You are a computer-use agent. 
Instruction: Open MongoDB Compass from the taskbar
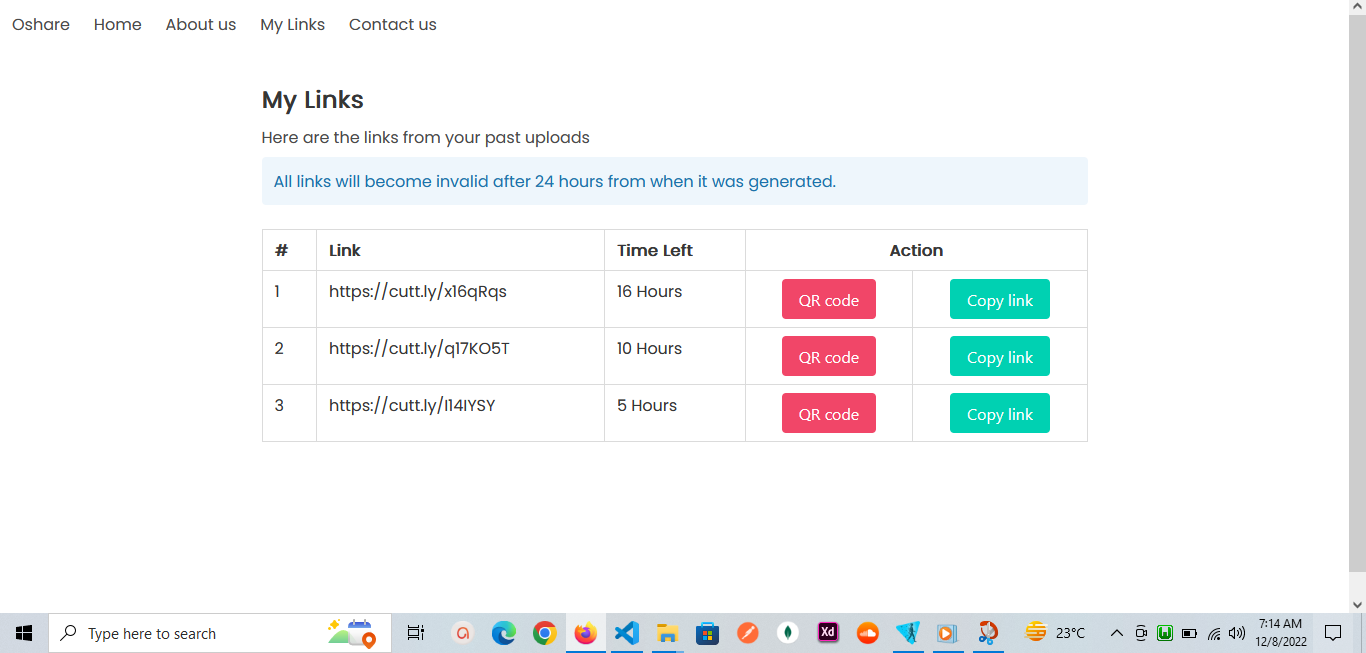pos(788,633)
